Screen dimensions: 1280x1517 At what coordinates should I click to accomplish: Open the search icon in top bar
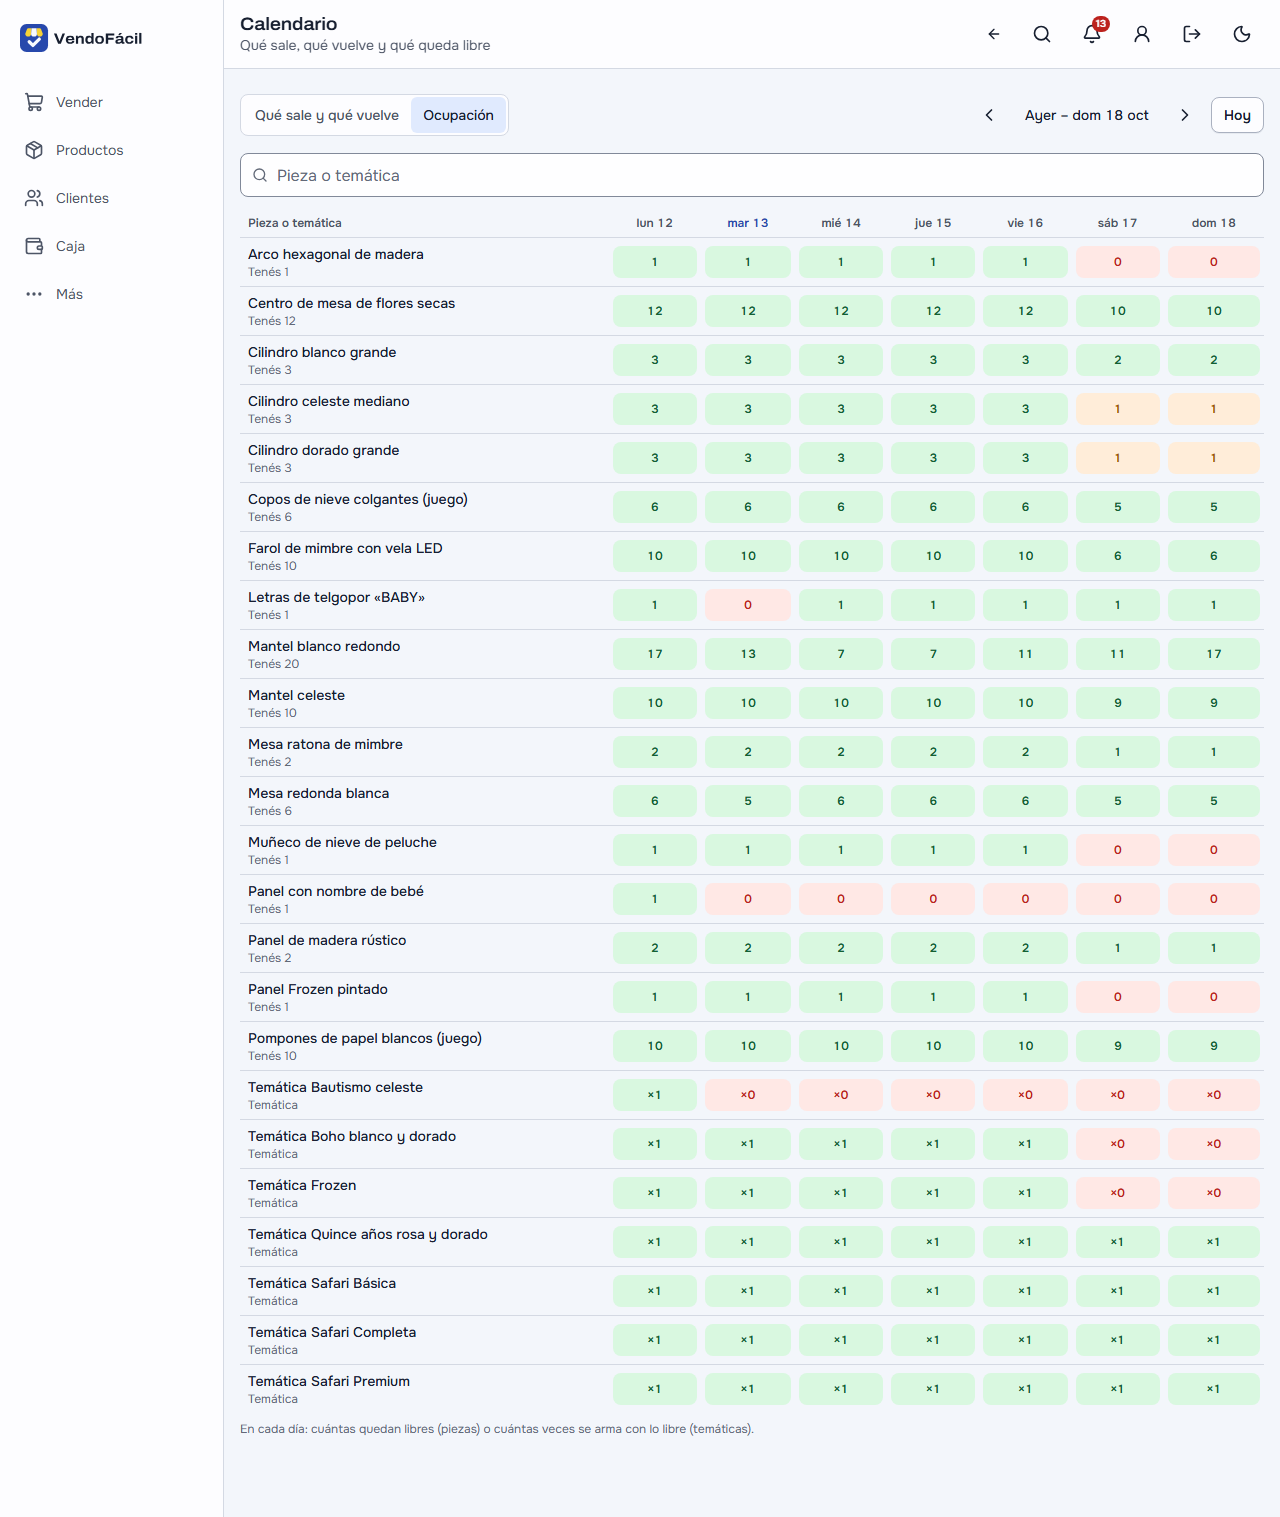coord(1042,34)
